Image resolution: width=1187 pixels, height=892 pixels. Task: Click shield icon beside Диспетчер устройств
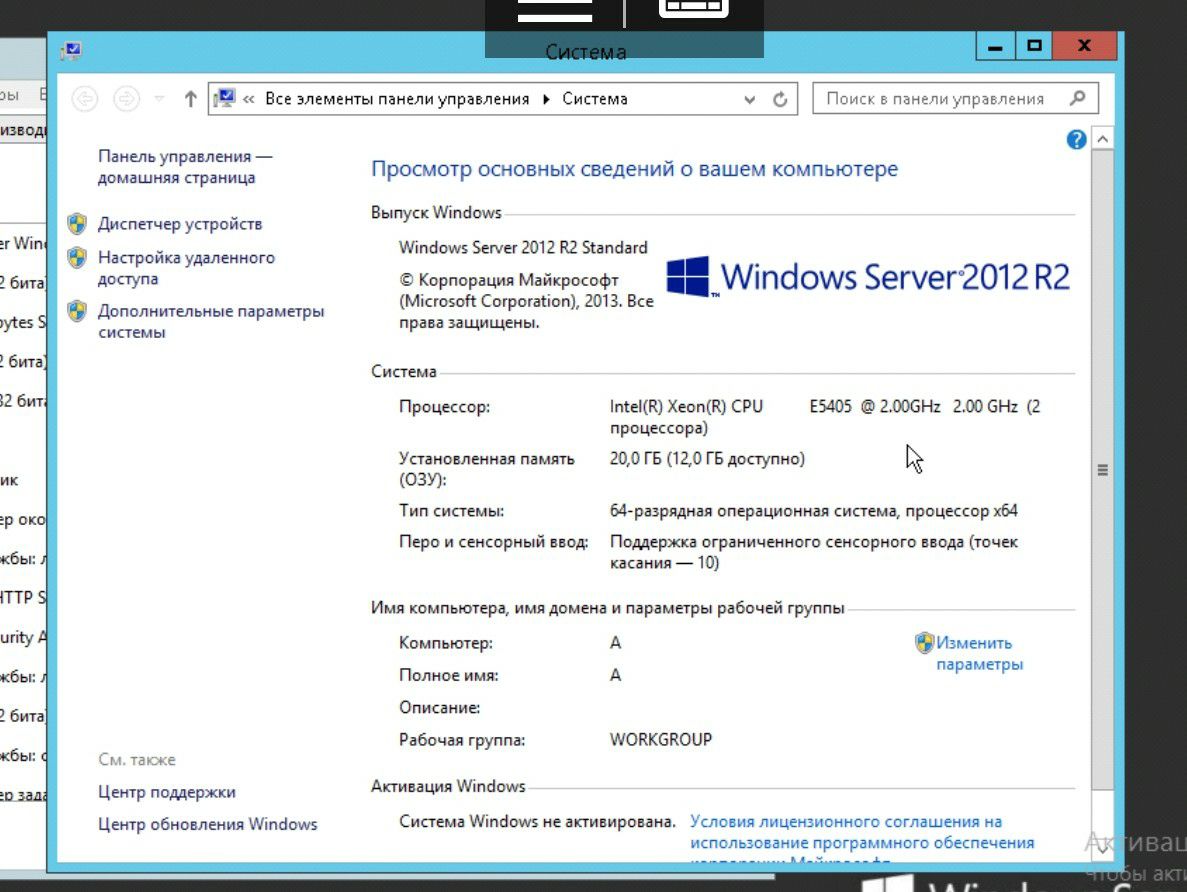coord(76,223)
